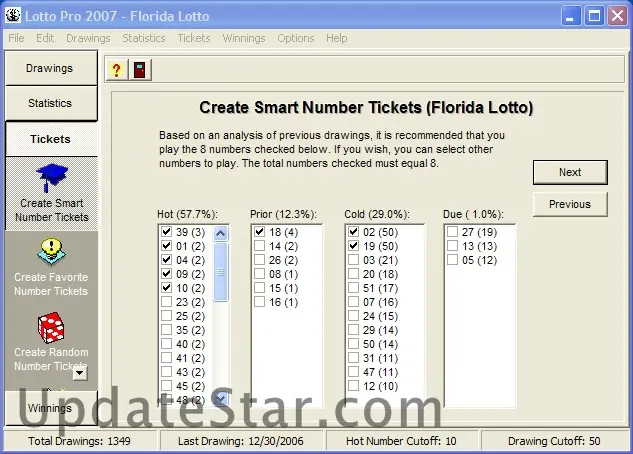The height and width of the screenshot is (454, 633).
Task: Click the yellow question mark help icon
Action: tap(117, 70)
